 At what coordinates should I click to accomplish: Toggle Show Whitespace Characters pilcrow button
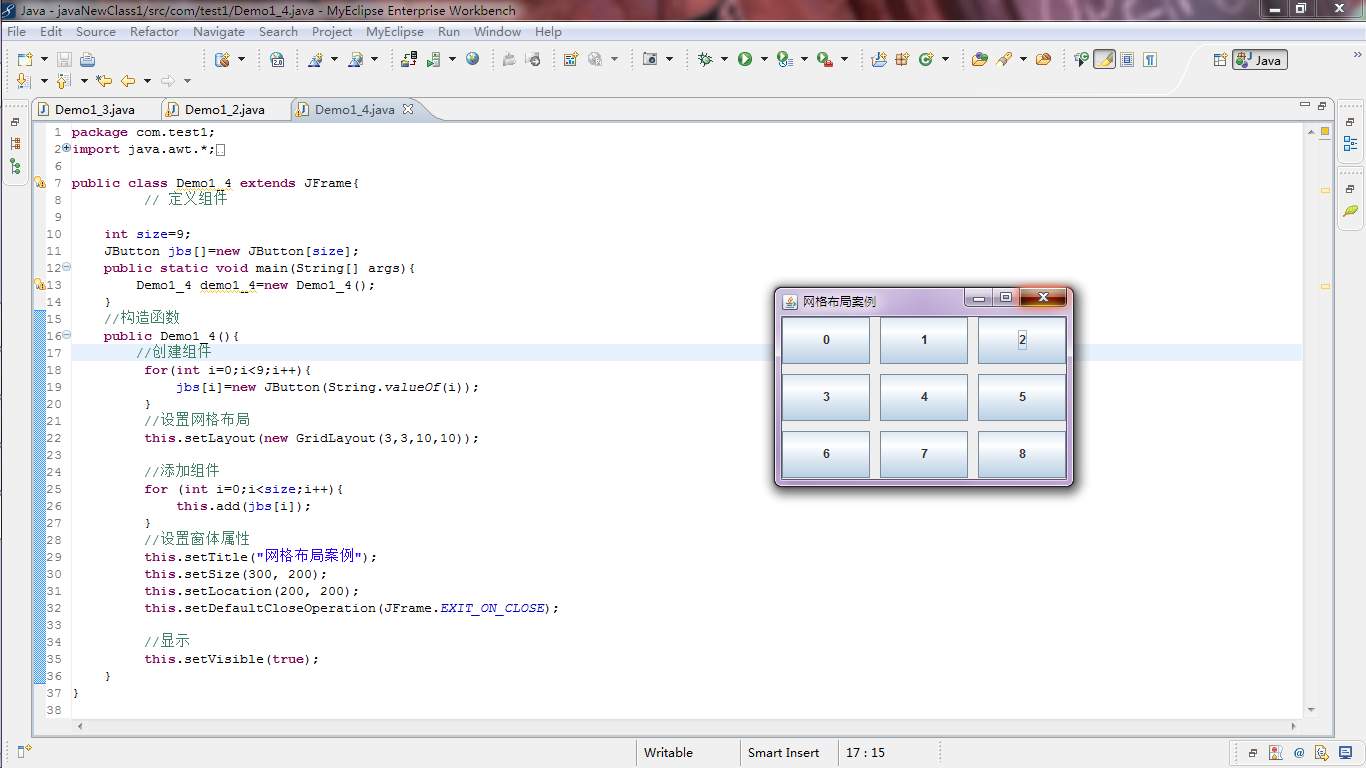click(1150, 59)
